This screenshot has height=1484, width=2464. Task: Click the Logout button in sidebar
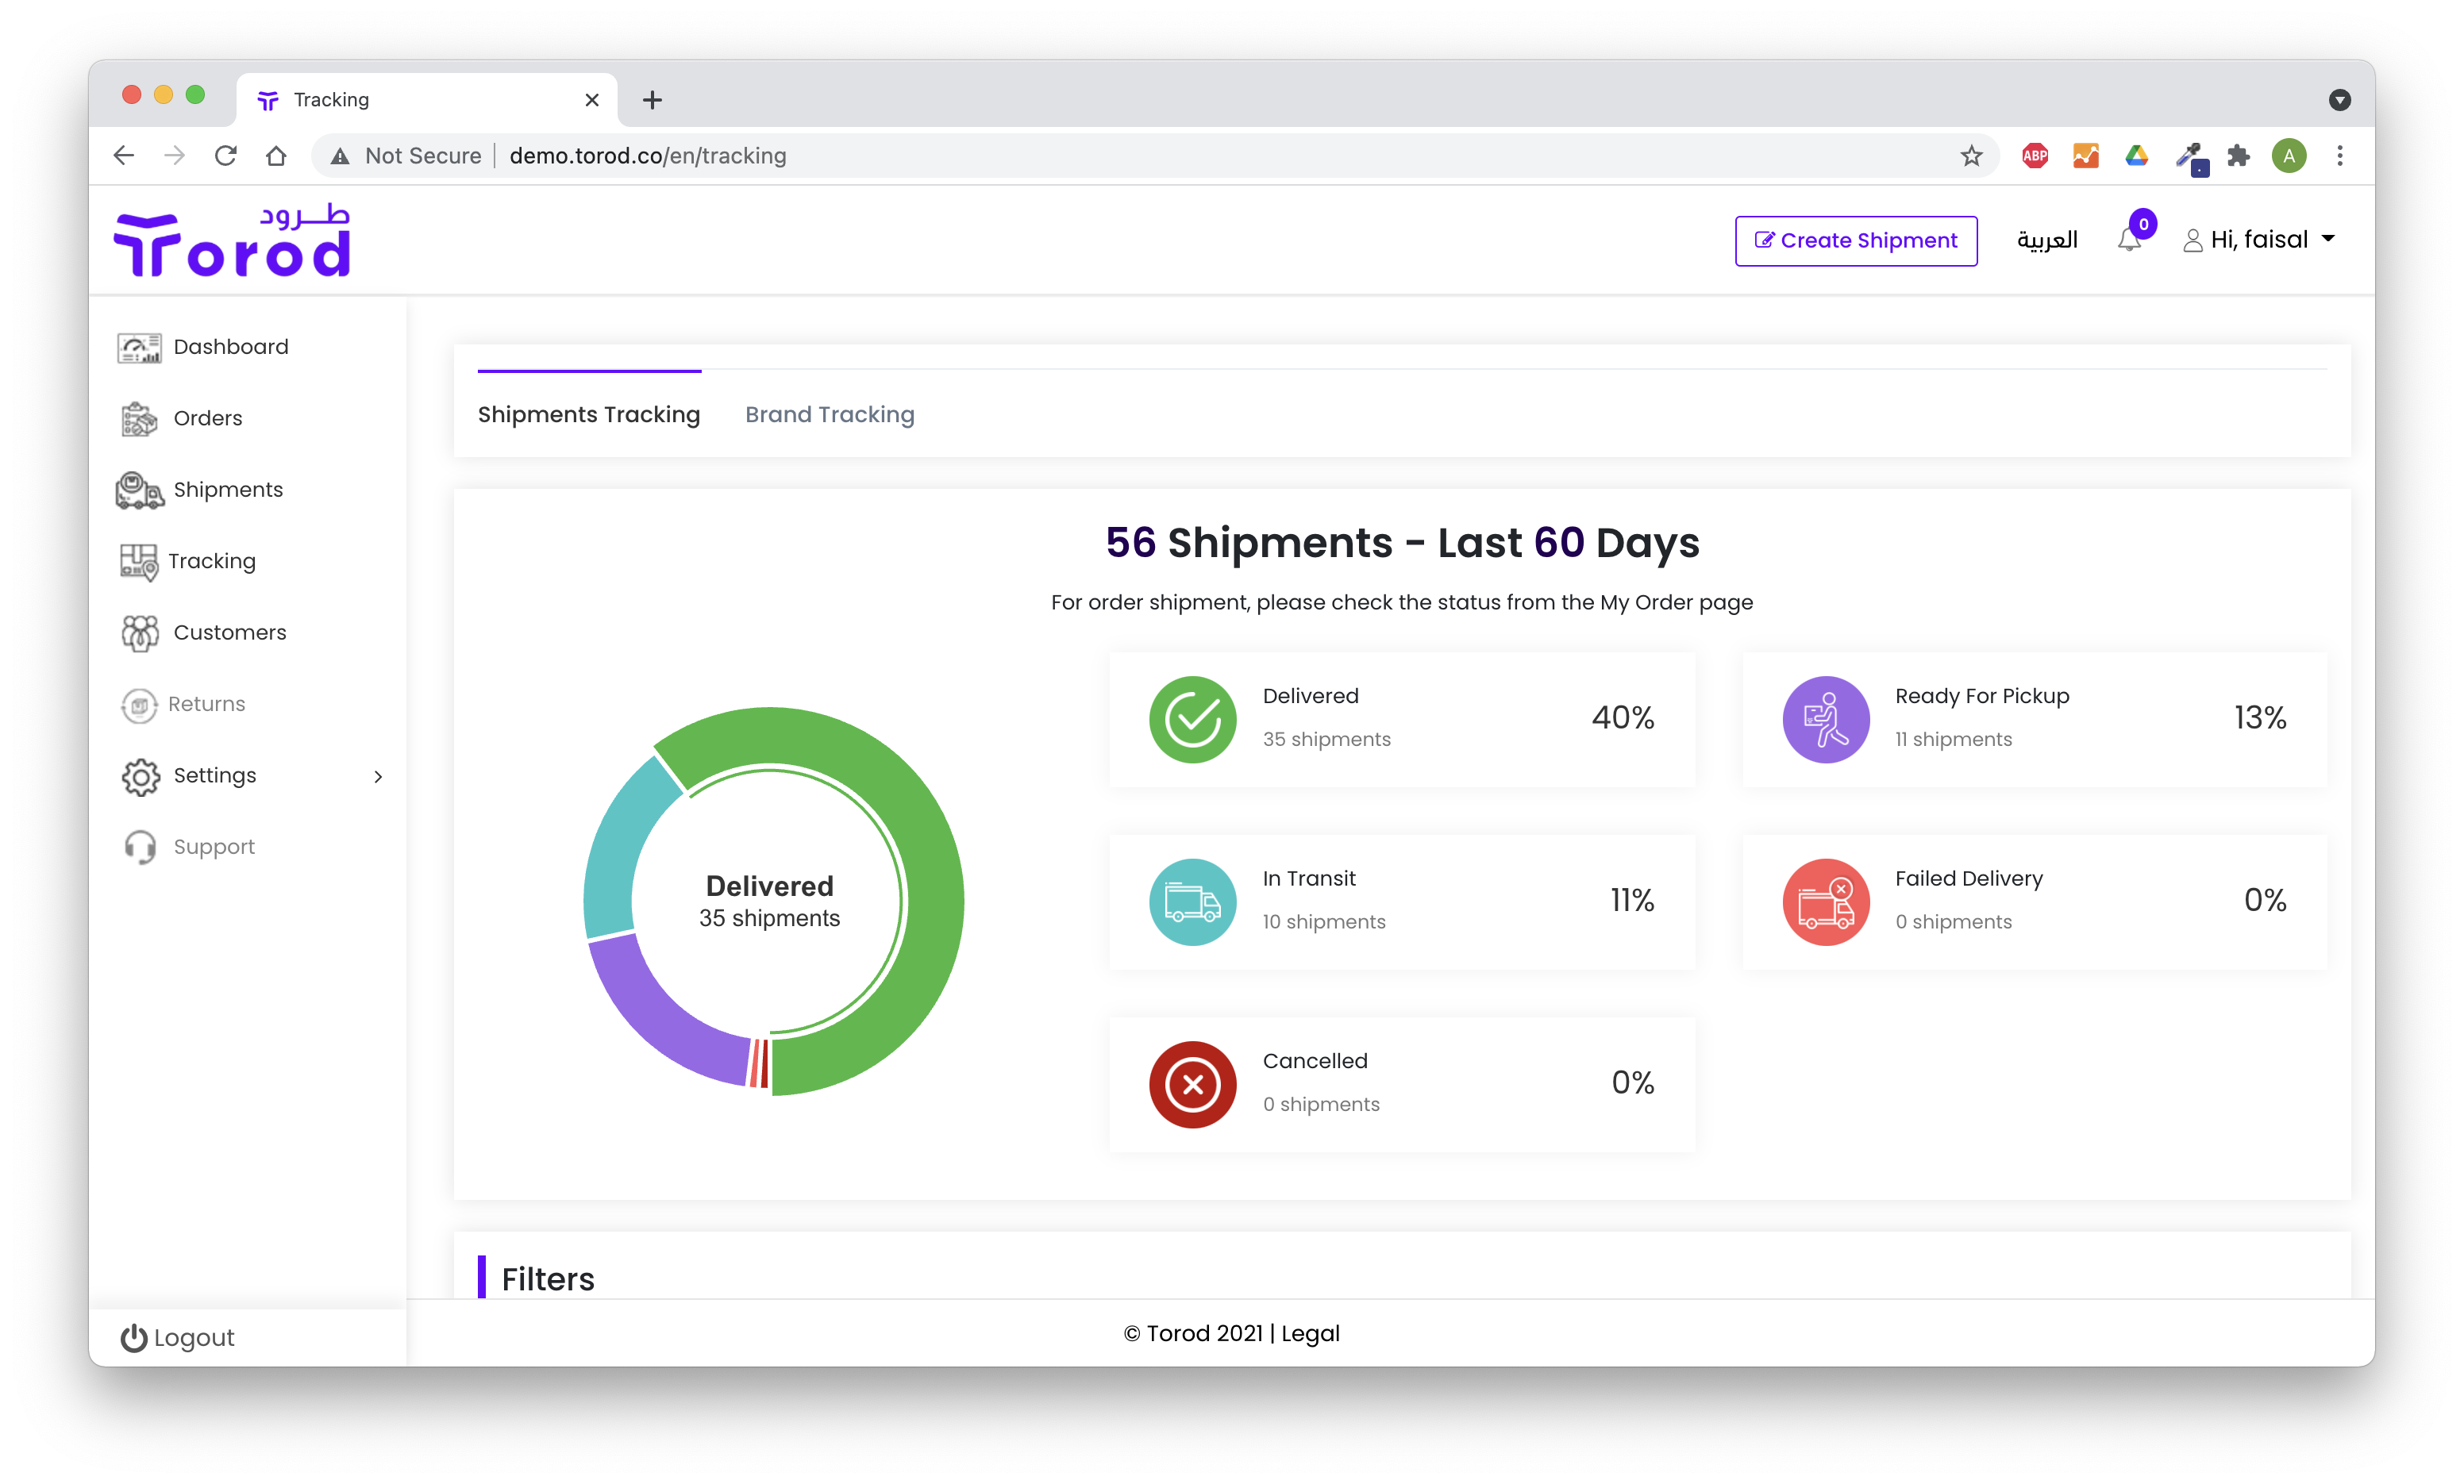(178, 1338)
